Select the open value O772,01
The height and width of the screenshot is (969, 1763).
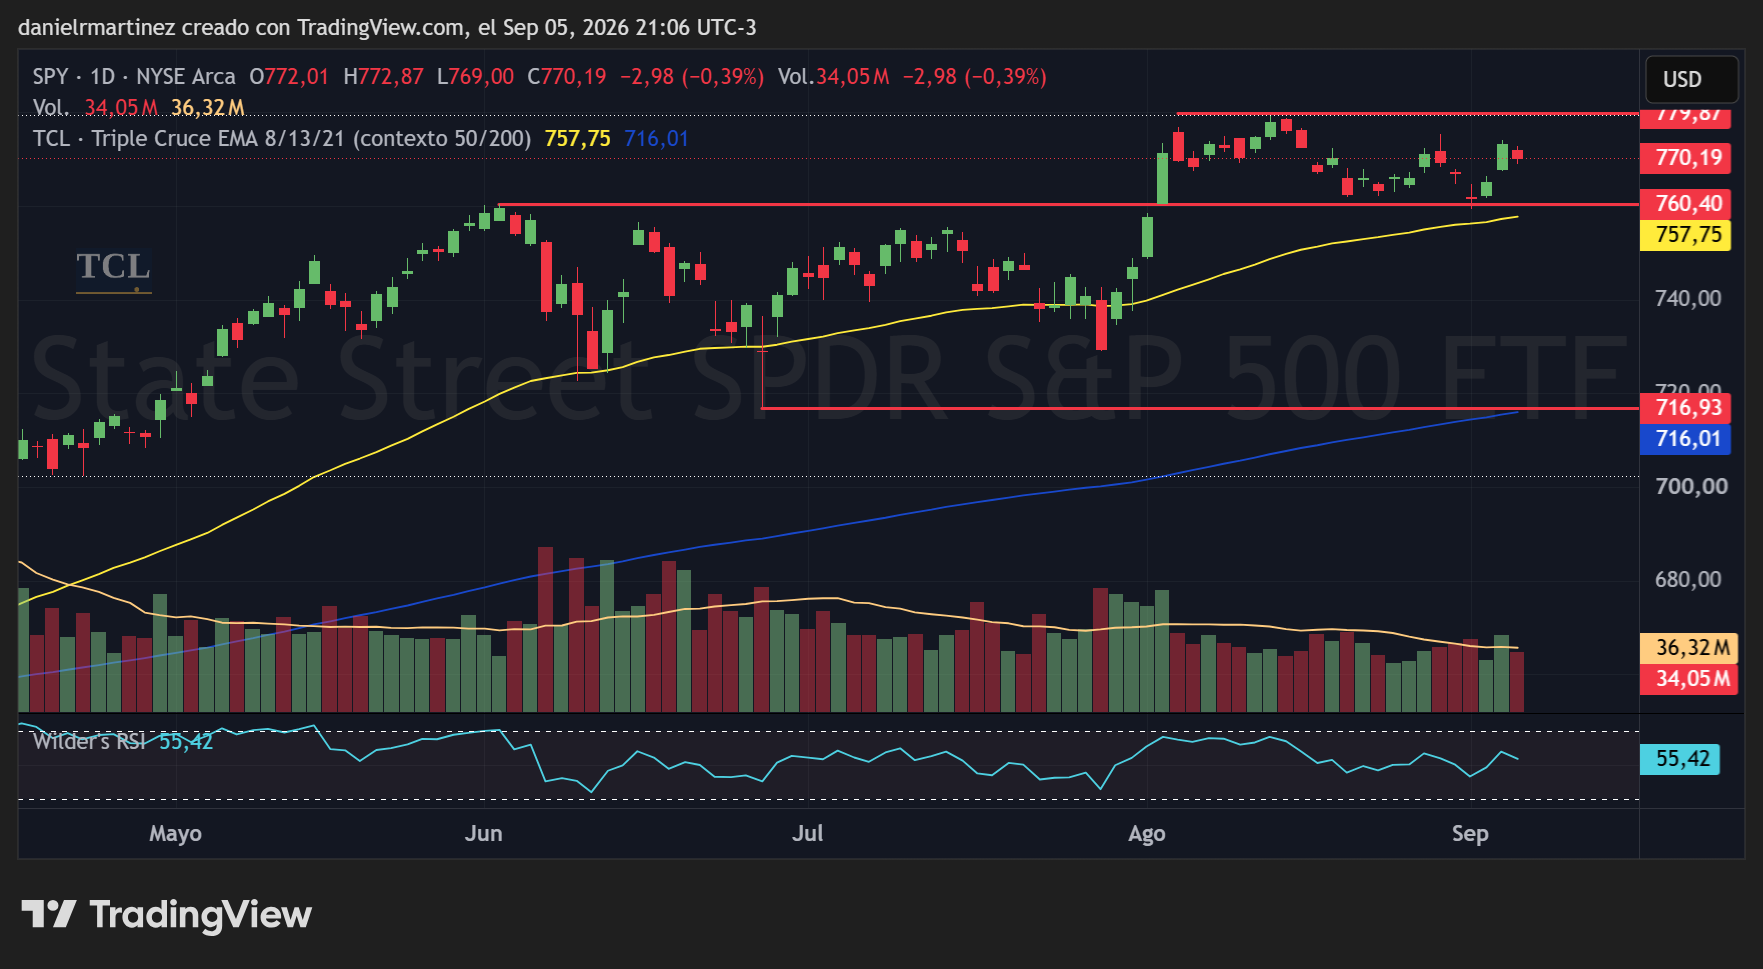[x=289, y=77]
